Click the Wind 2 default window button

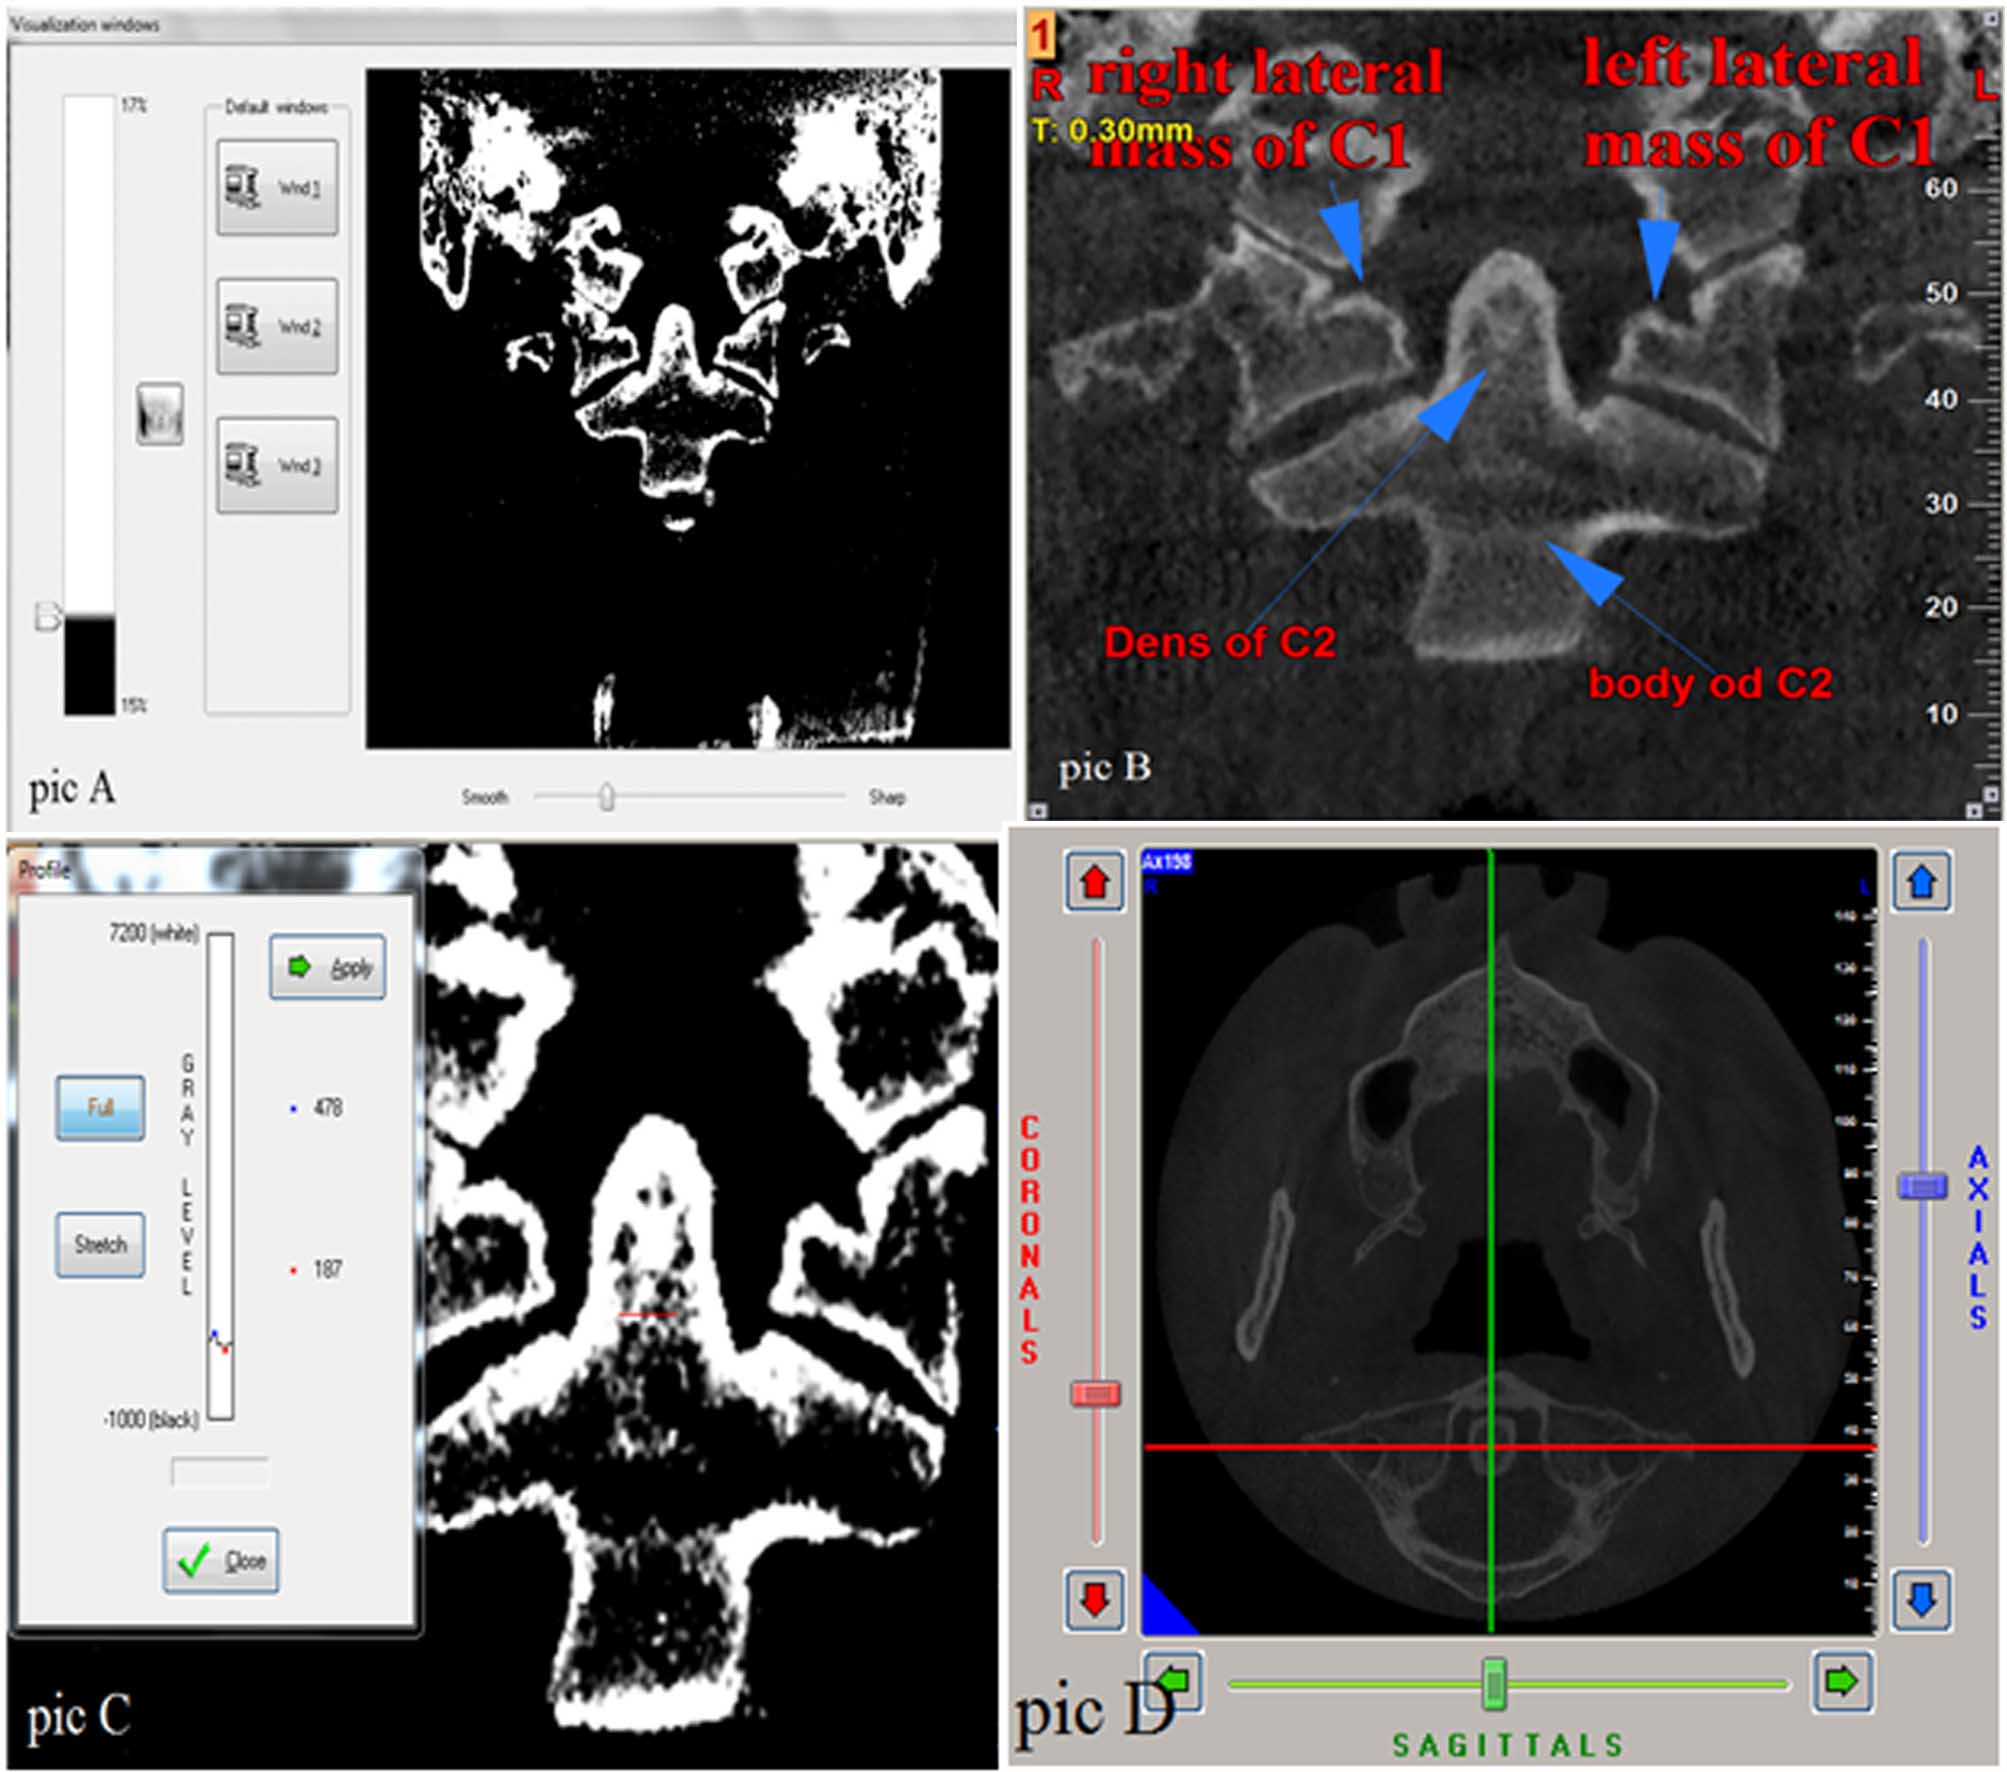[x=277, y=326]
